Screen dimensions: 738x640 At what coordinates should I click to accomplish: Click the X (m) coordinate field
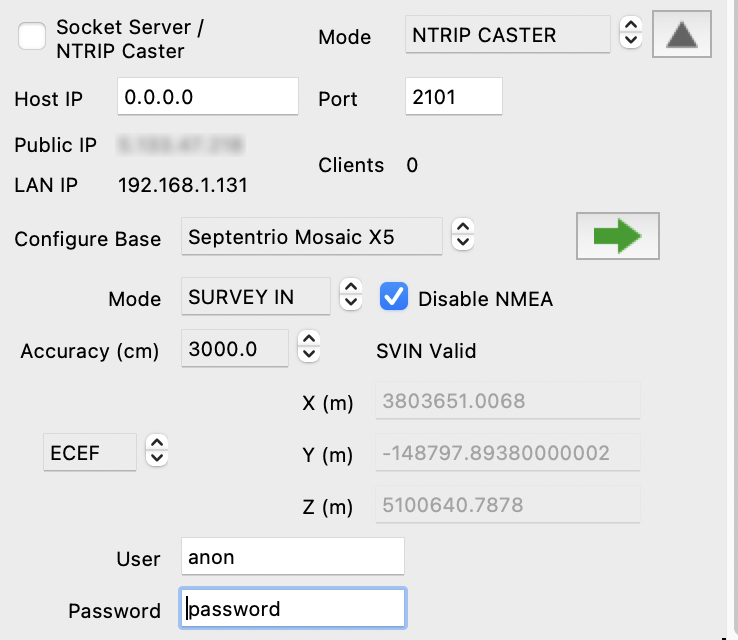click(507, 402)
